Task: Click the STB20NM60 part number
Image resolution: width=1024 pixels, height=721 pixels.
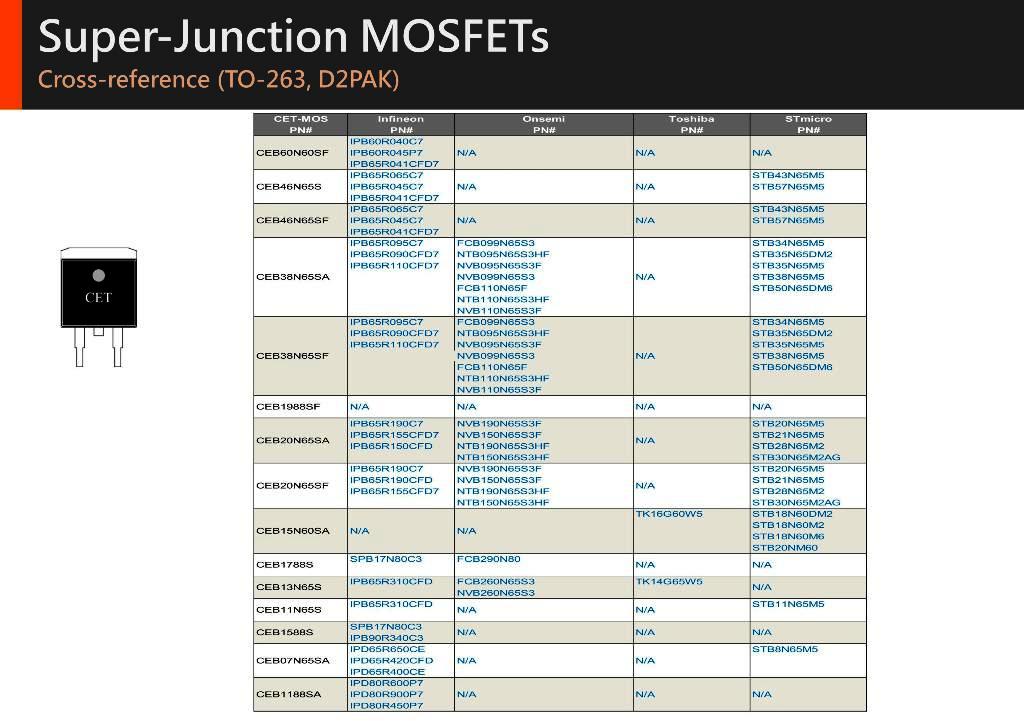Action: pyautogui.click(x=785, y=548)
